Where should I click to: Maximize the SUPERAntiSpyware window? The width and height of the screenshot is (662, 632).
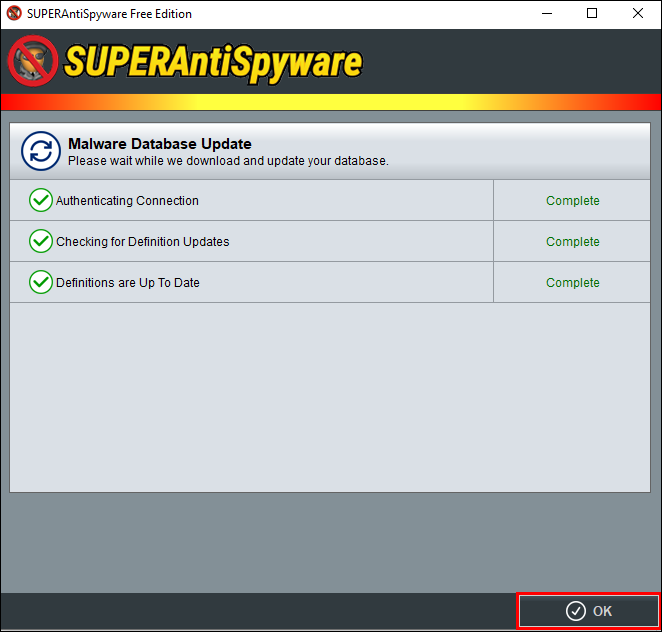click(x=592, y=14)
